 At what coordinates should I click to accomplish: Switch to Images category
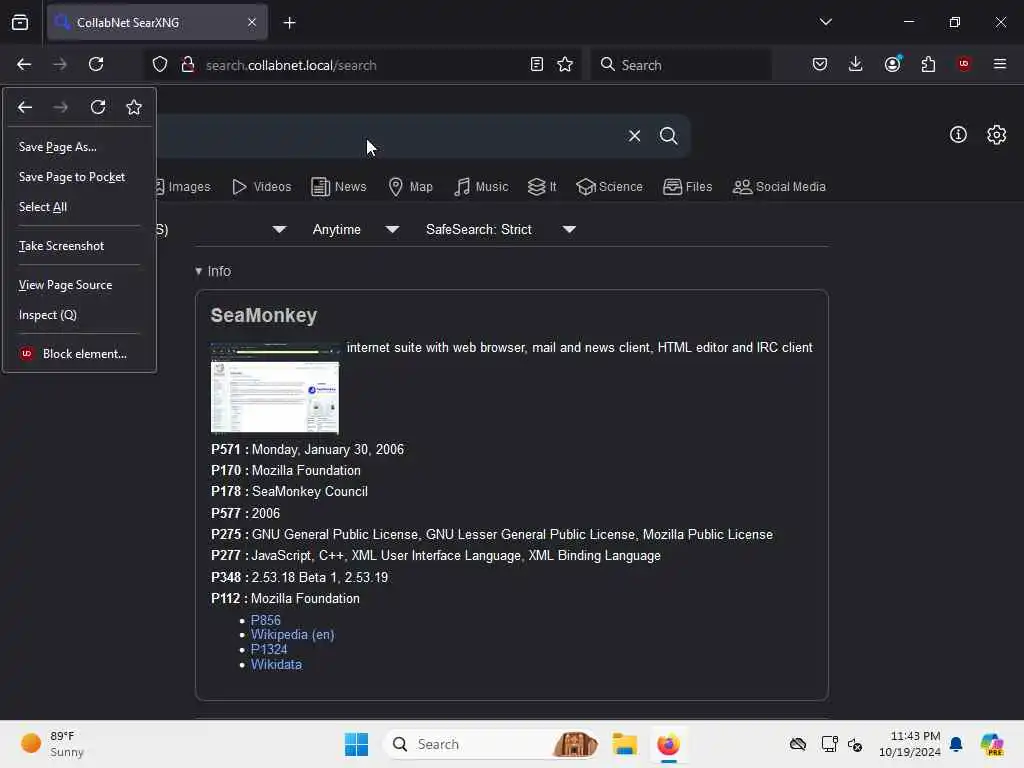pos(184,187)
